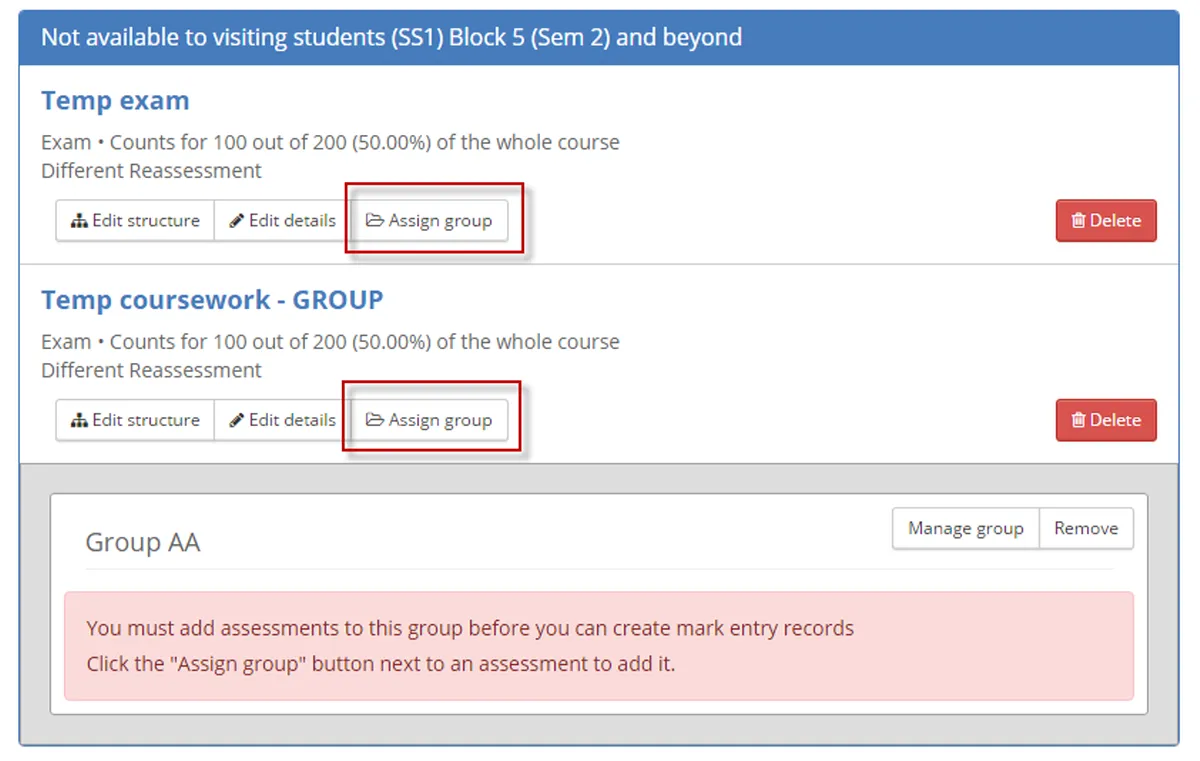Click the weighting text under Temp coursework - GROUP
The width and height of the screenshot is (1200, 761).
pos(330,342)
